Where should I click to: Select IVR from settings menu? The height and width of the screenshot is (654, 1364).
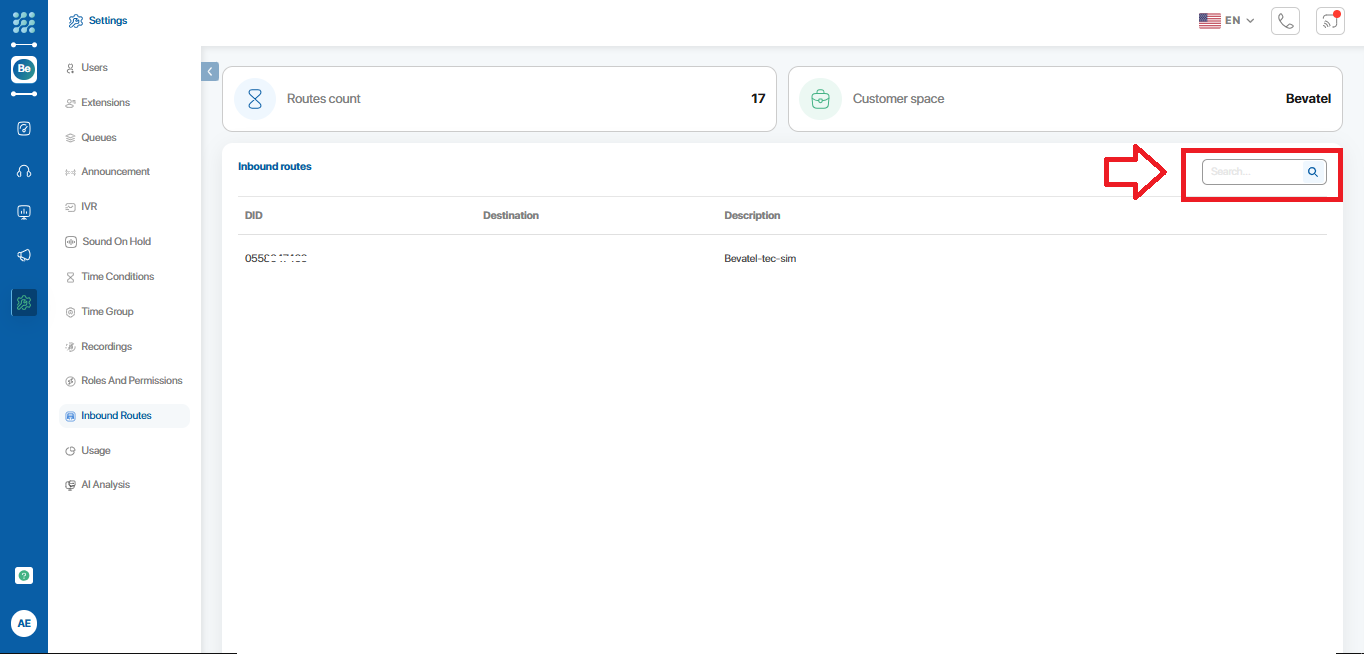[x=89, y=207]
